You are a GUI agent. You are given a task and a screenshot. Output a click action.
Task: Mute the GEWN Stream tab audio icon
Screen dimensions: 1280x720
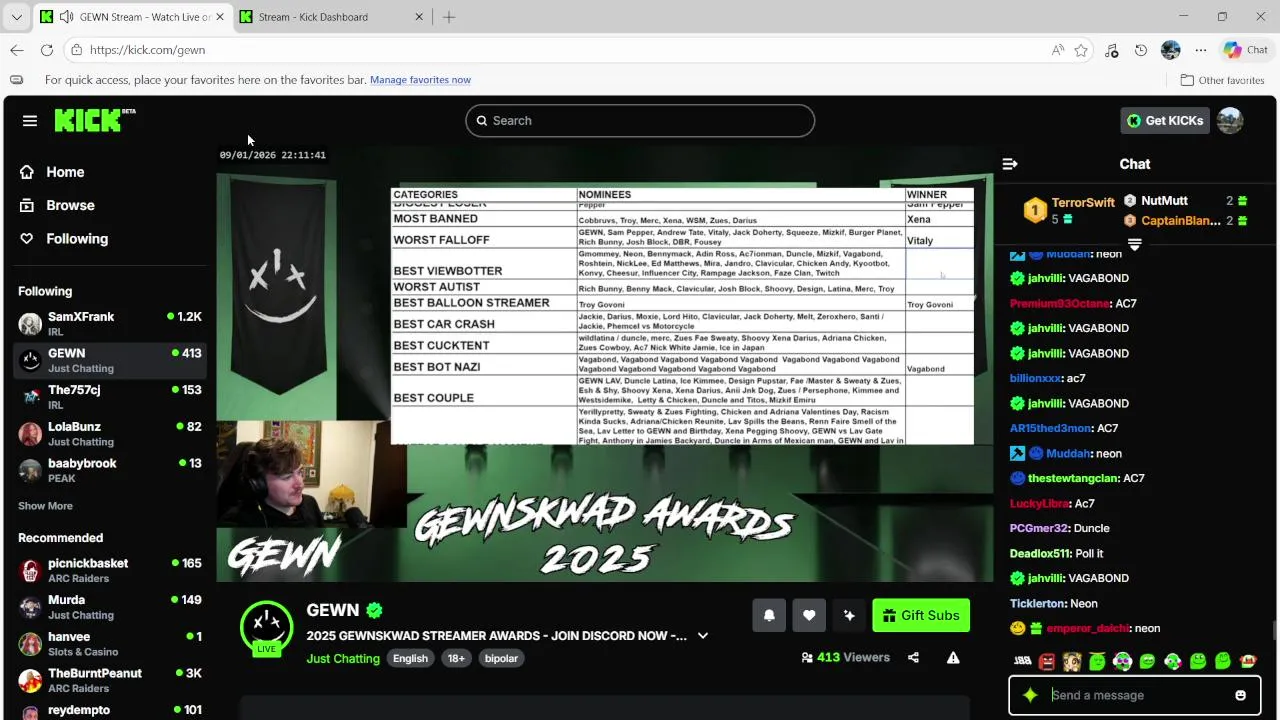click(x=66, y=17)
